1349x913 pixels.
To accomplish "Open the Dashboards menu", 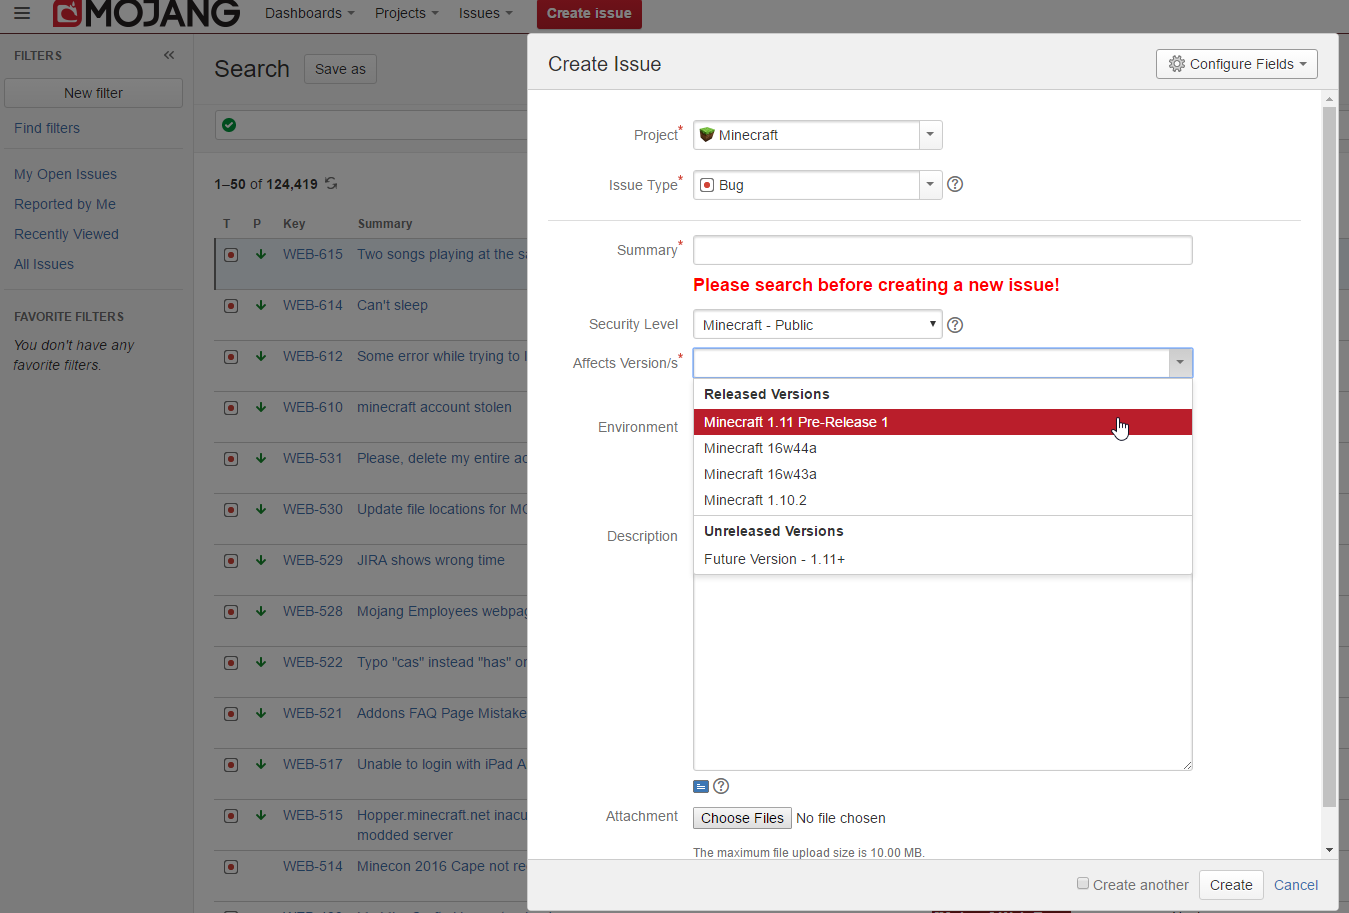I will 309,13.
